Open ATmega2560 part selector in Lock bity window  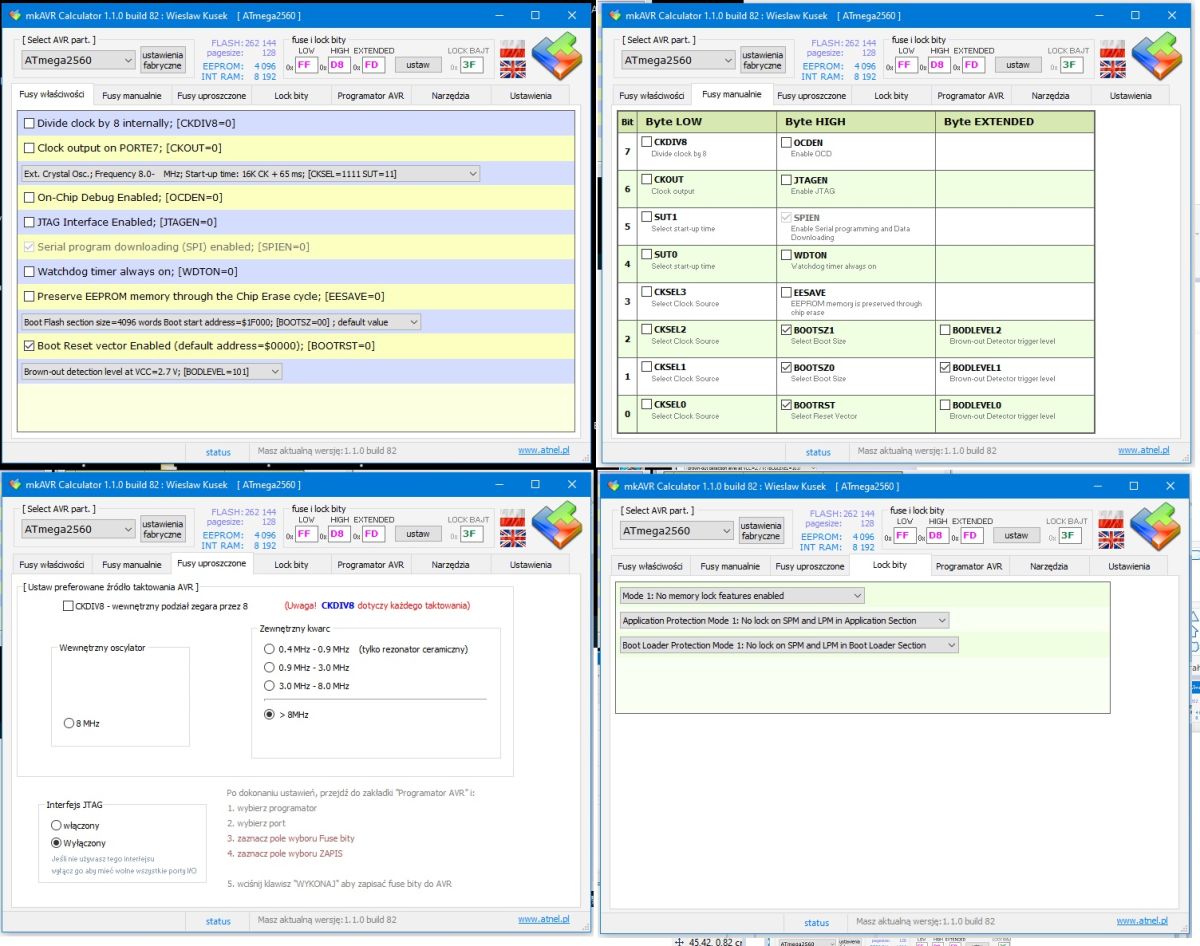[x=675, y=531]
